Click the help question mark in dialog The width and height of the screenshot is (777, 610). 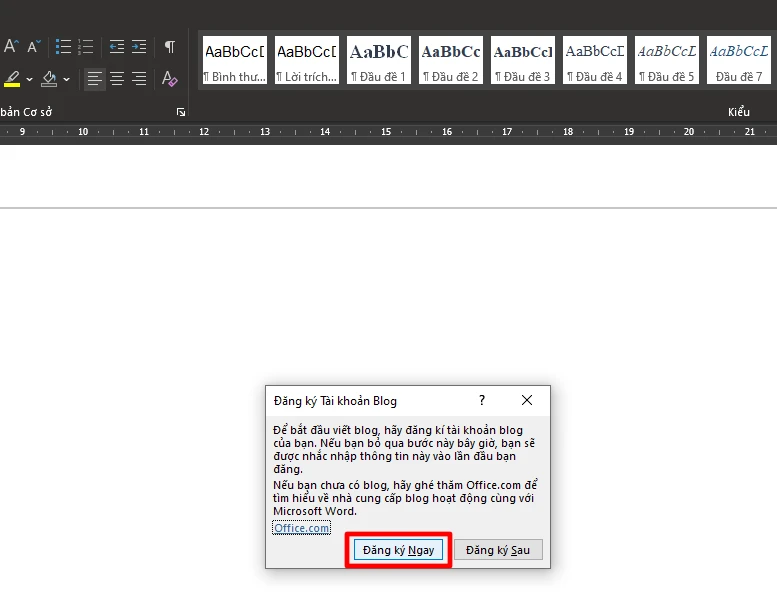(482, 400)
